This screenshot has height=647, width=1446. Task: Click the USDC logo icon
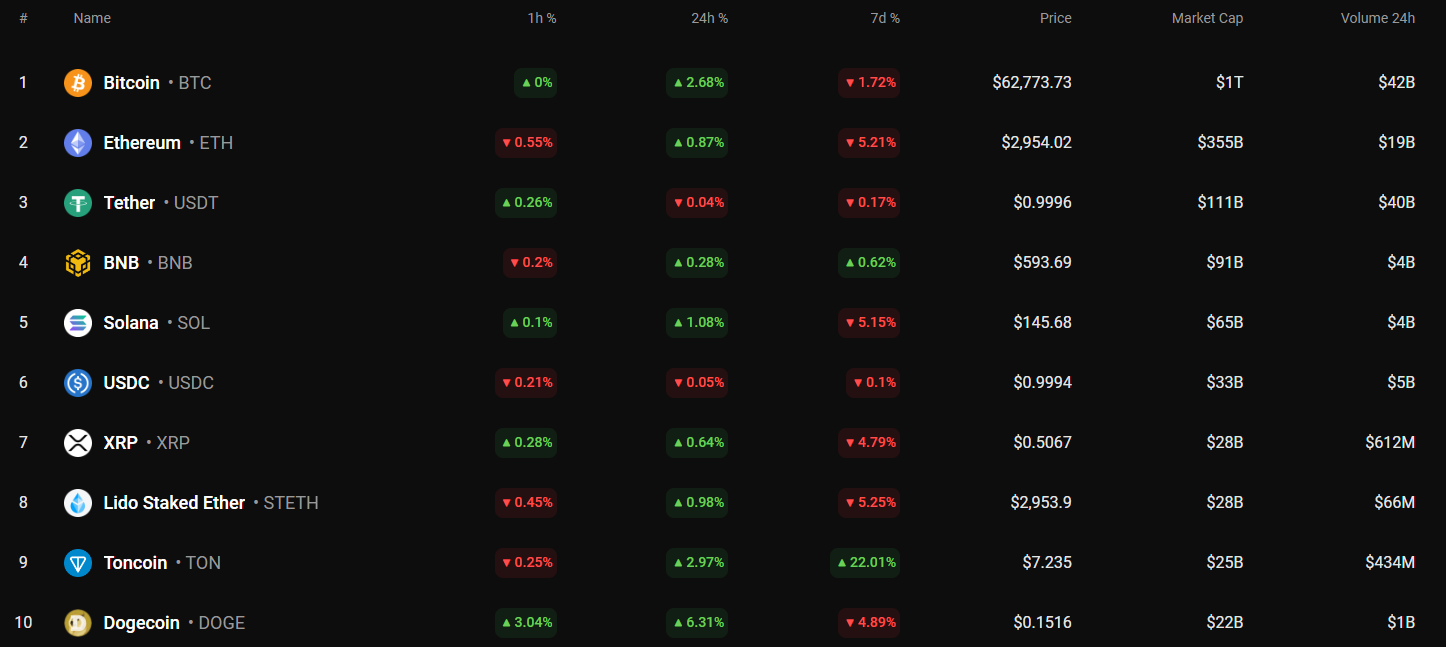pyautogui.click(x=78, y=383)
